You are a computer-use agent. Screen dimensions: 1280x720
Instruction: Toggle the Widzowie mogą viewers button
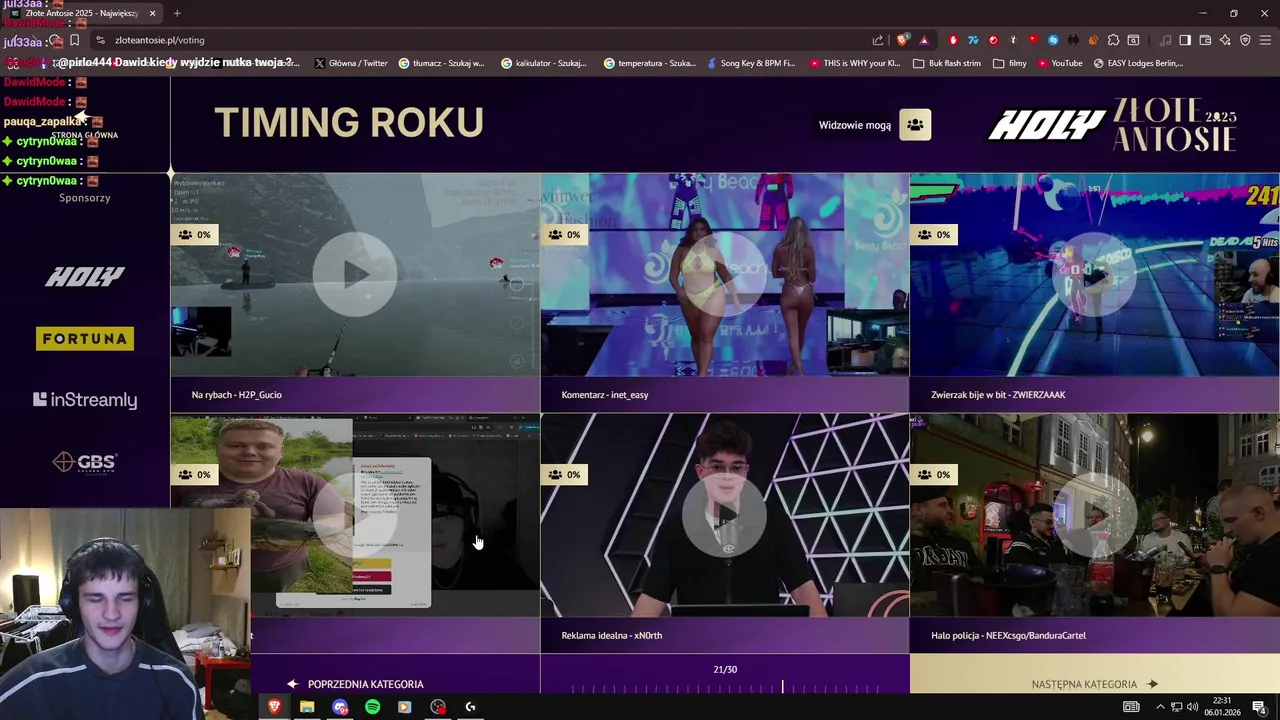(x=915, y=125)
